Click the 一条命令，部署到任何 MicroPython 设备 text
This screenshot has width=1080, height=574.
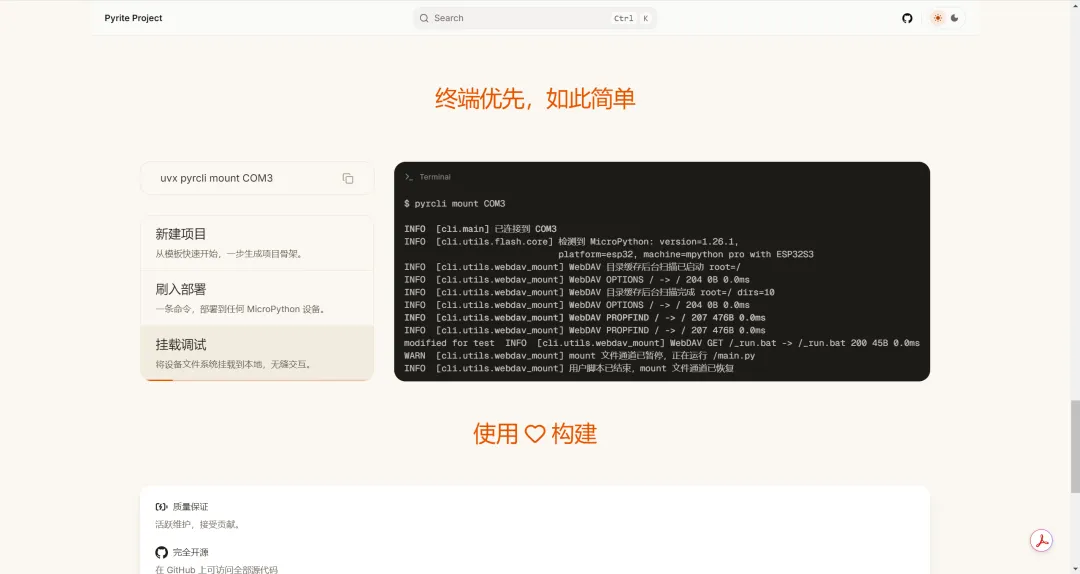[x=240, y=309]
